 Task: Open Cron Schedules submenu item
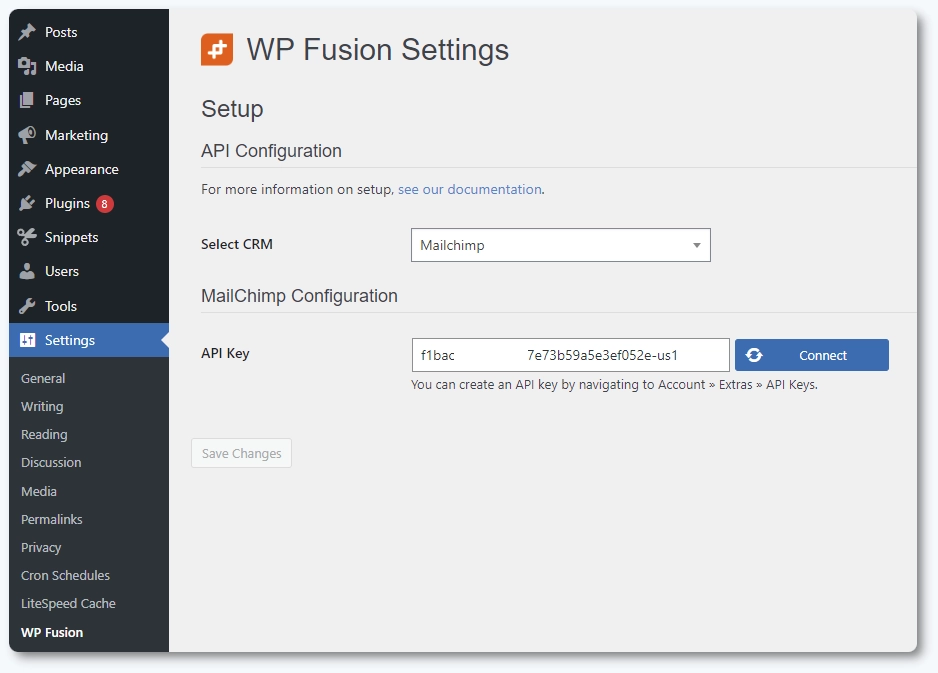coord(65,575)
